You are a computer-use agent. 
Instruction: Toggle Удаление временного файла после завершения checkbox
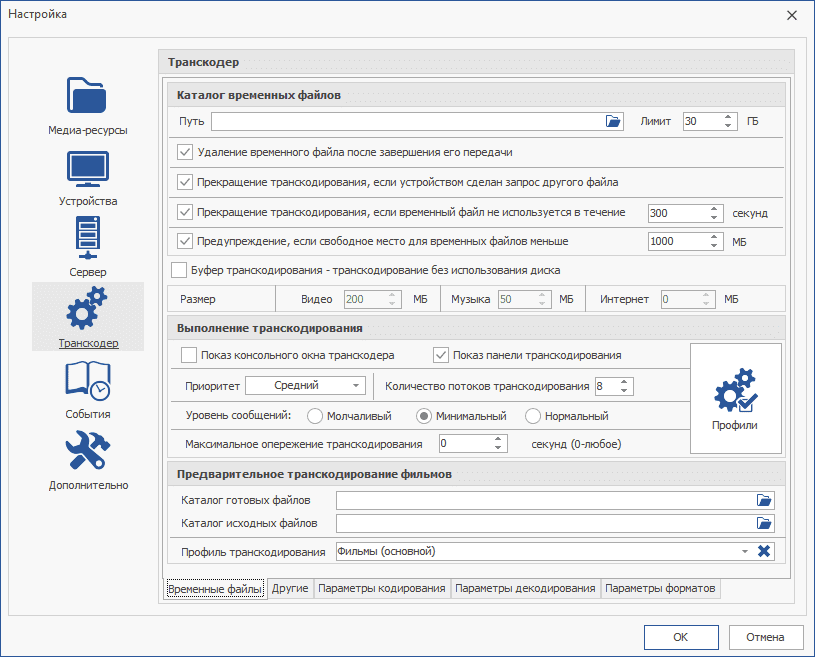tap(185, 152)
